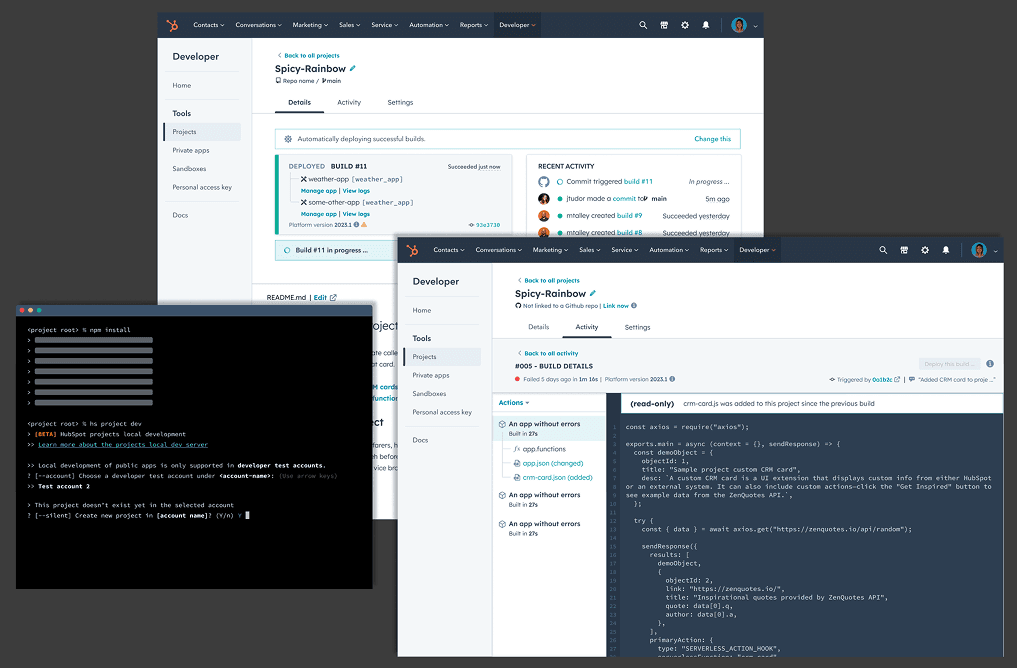Viewport: 1017px width, 668px height.
Task: Expand the Automation navigation dropdown
Action: 669,250
